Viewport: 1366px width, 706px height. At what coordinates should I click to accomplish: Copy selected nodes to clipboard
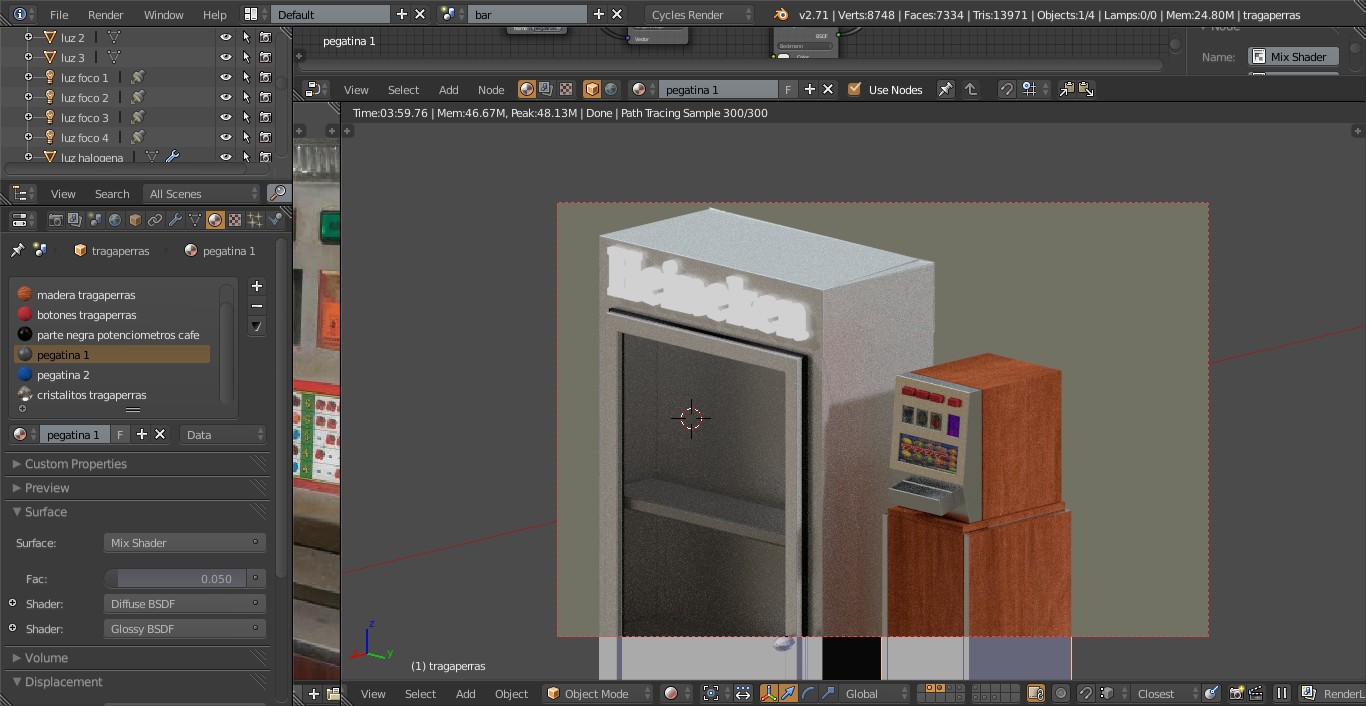pos(1066,89)
